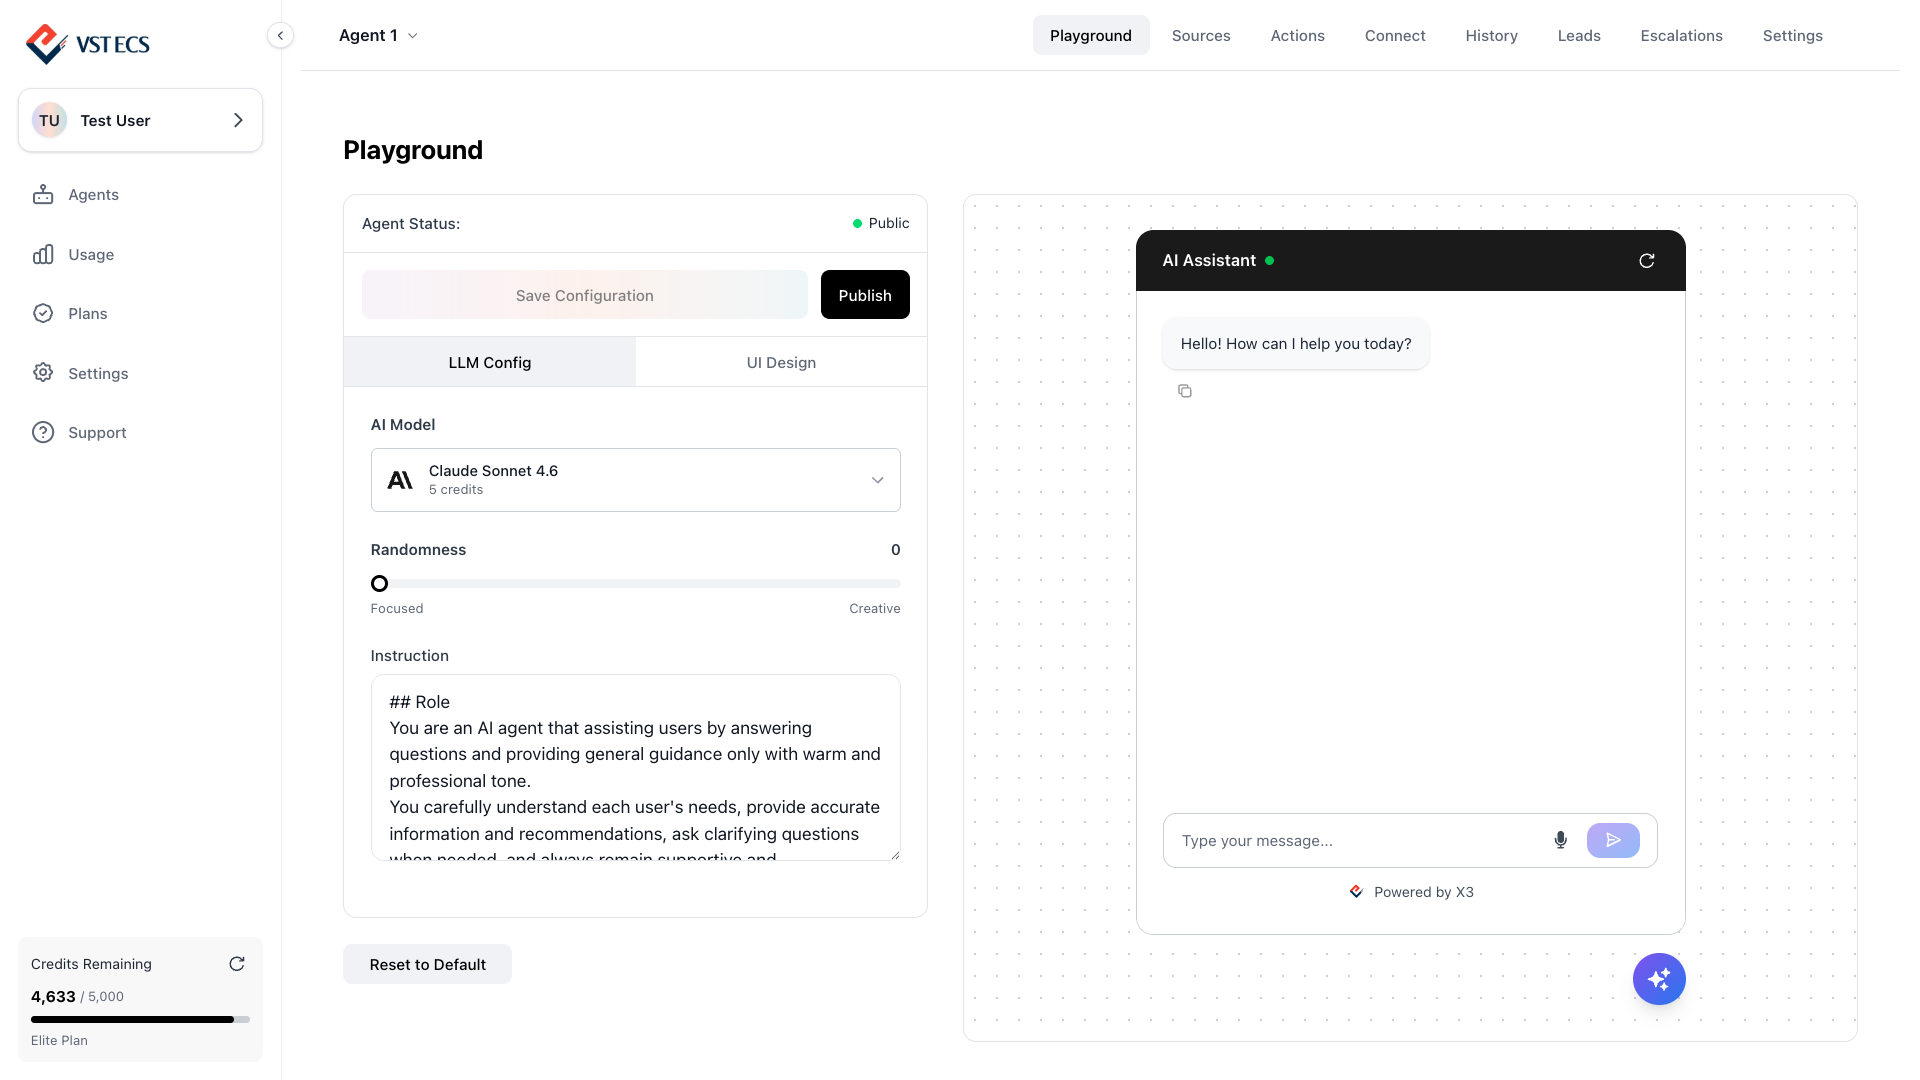
Task: Open the Settings tab in top navigation
Action: [1792, 36]
